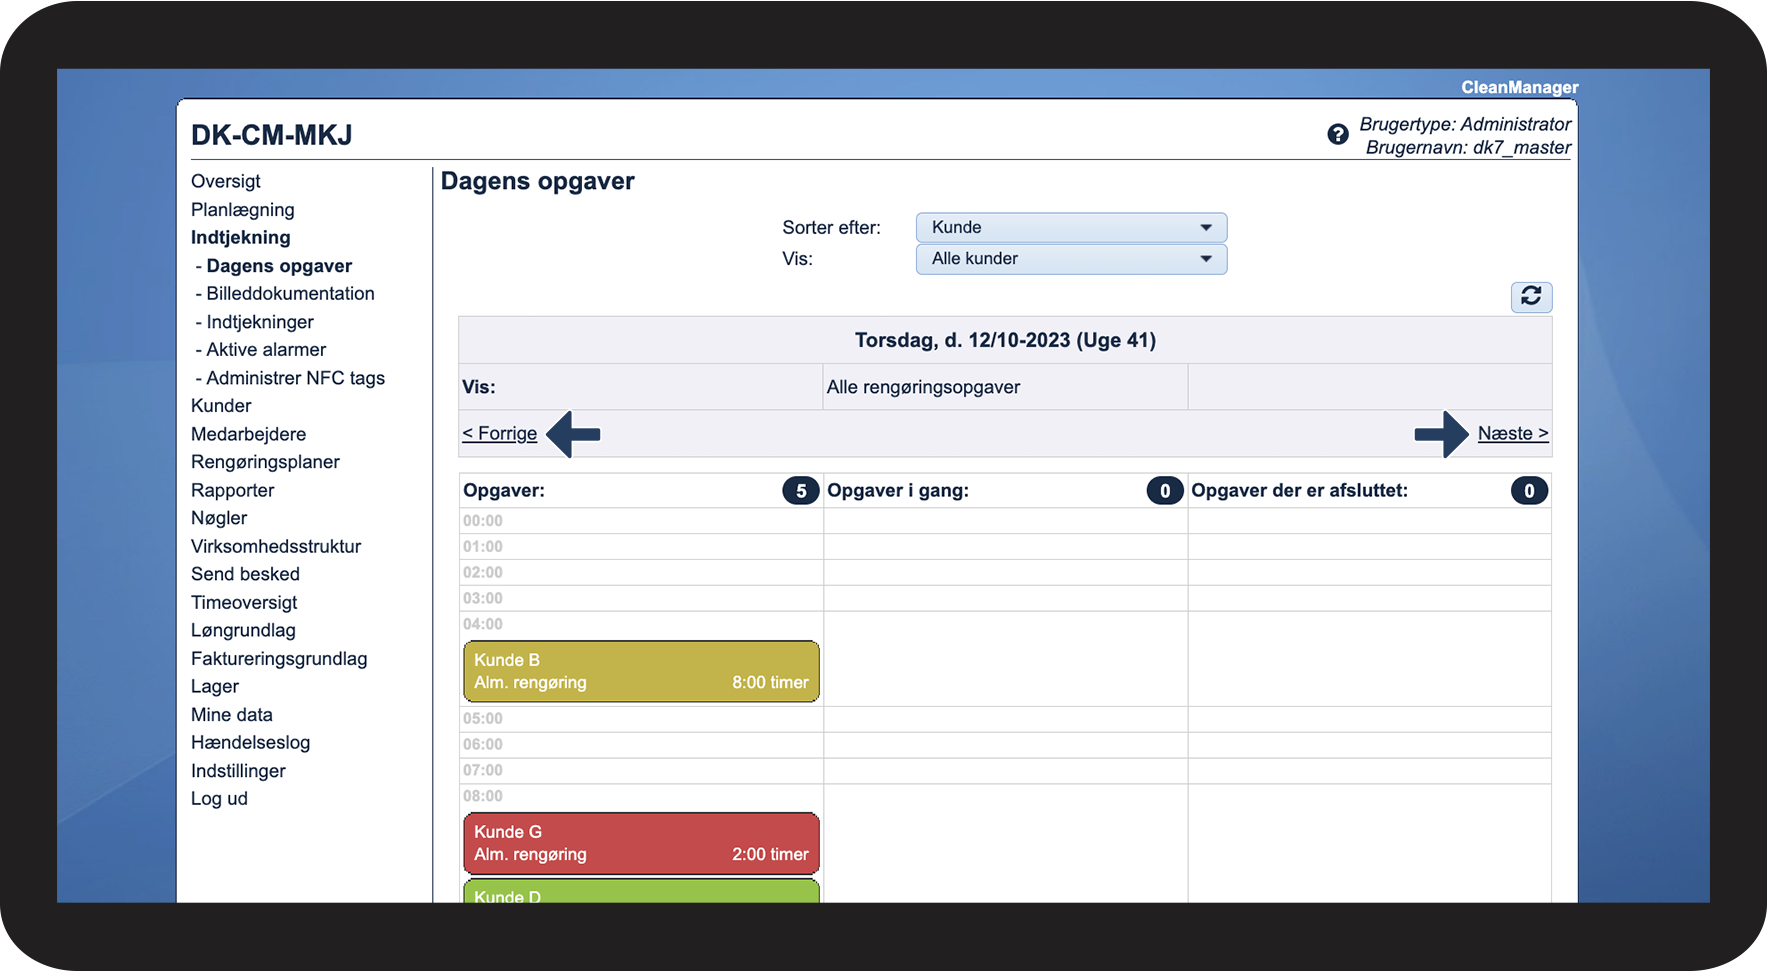Click the Opgaver count badge showing 5
Viewport: 1767px width, 971px height.
[800, 491]
